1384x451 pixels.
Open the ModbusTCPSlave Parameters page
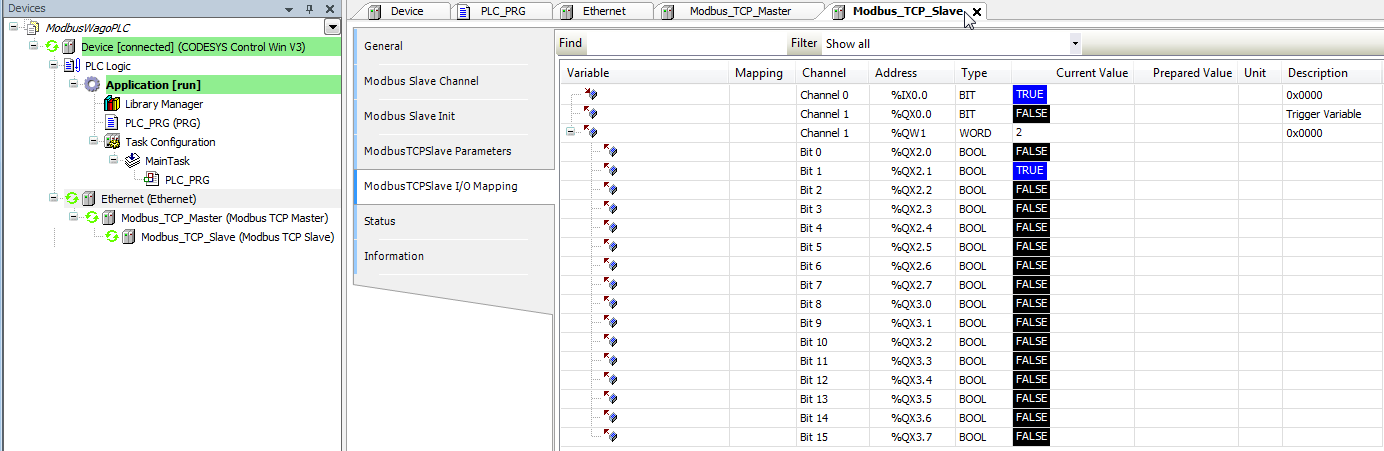437,151
